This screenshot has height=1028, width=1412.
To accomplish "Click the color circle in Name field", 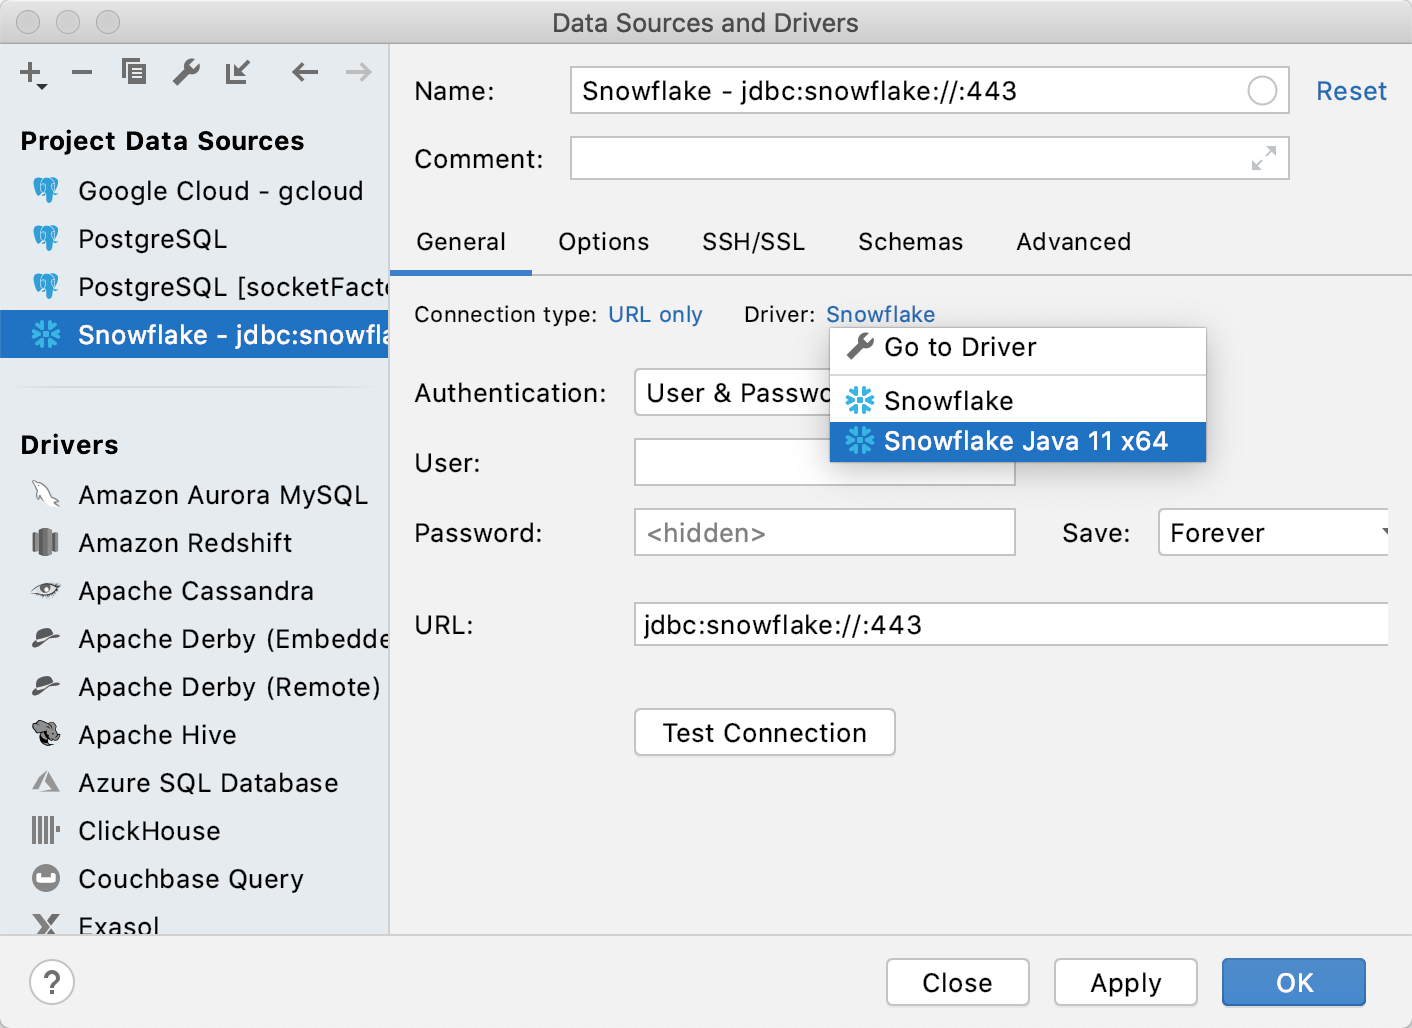I will (x=1262, y=91).
